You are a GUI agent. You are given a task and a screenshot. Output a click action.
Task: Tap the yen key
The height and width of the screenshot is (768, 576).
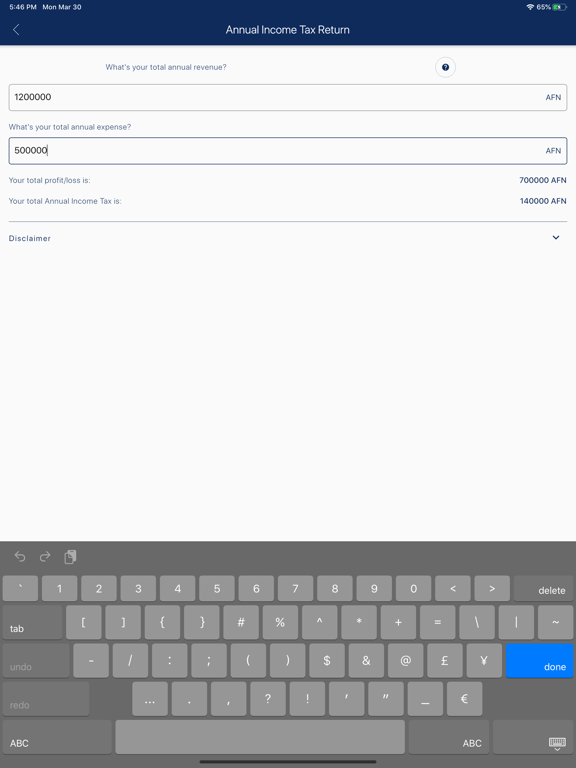coord(484,661)
